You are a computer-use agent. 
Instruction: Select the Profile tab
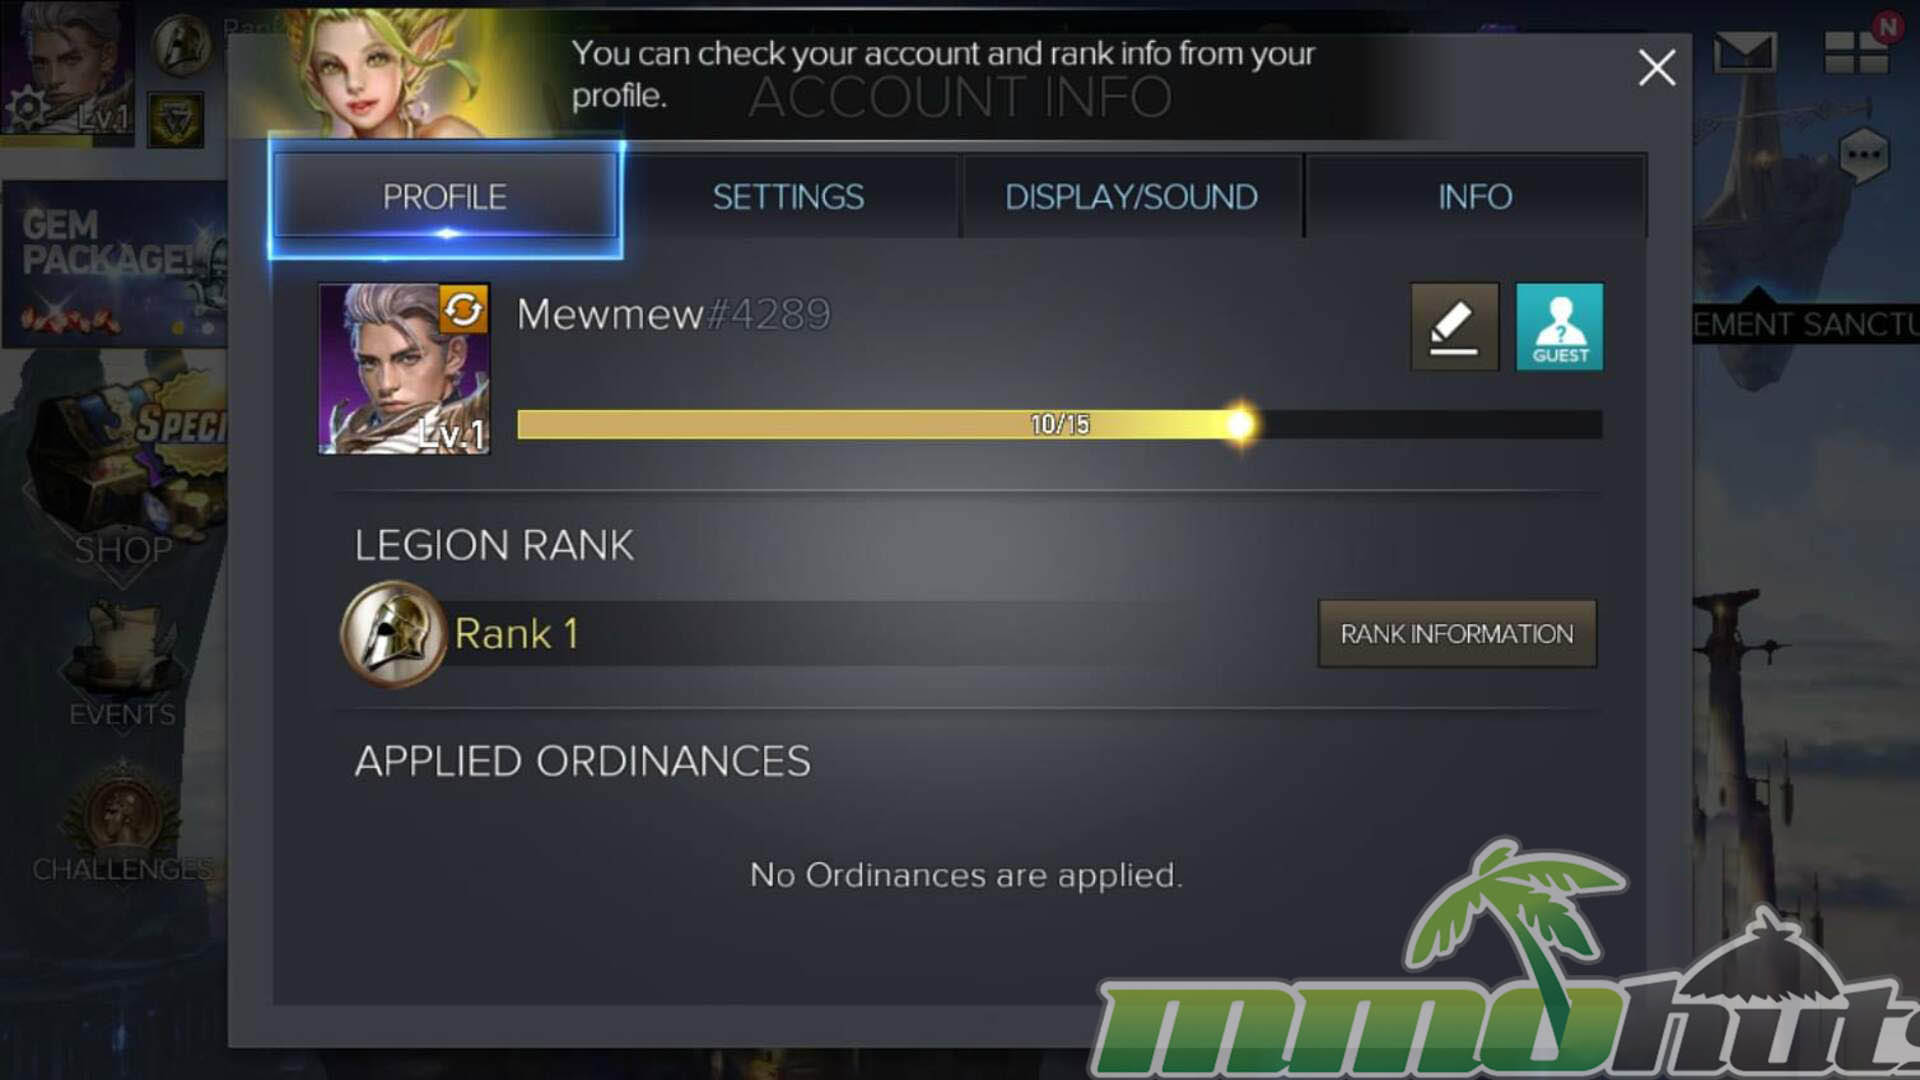point(445,197)
